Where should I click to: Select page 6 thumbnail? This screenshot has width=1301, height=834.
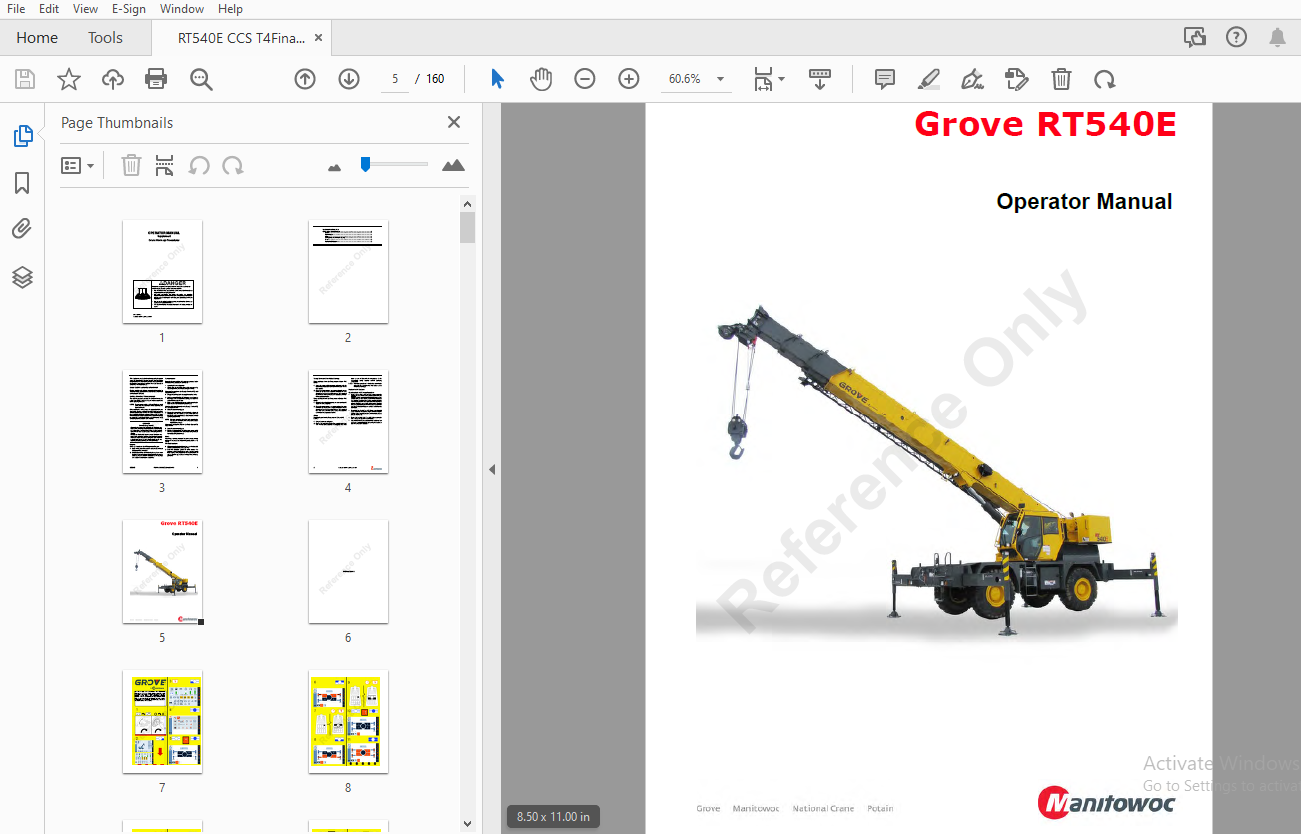coord(348,571)
